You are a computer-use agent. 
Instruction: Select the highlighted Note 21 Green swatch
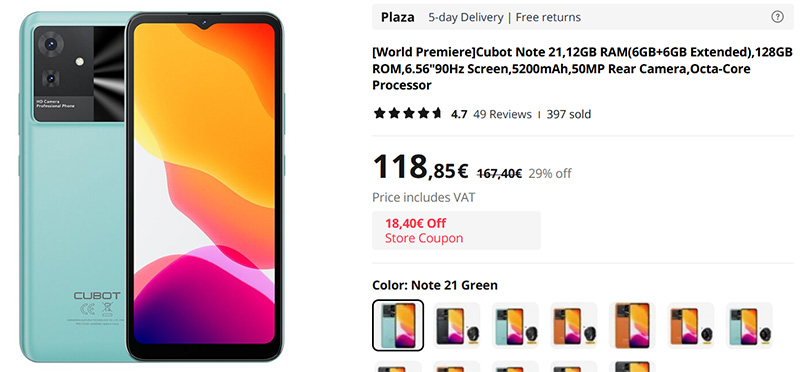point(398,326)
